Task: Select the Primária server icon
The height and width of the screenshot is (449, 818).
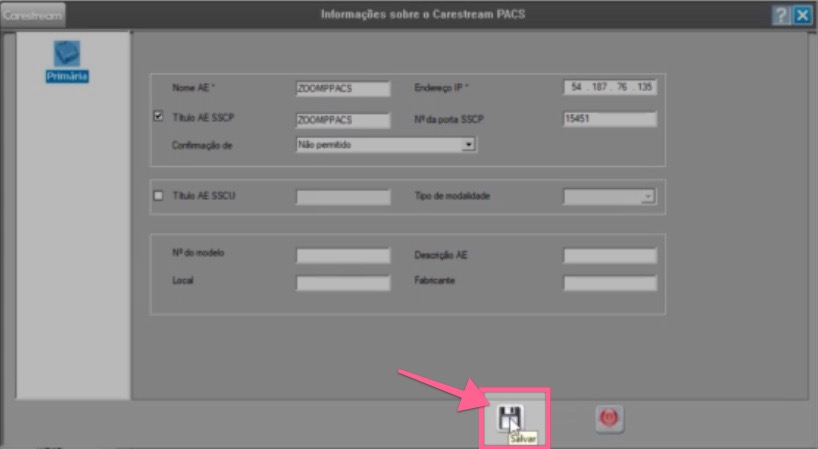Action: pos(66,52)
